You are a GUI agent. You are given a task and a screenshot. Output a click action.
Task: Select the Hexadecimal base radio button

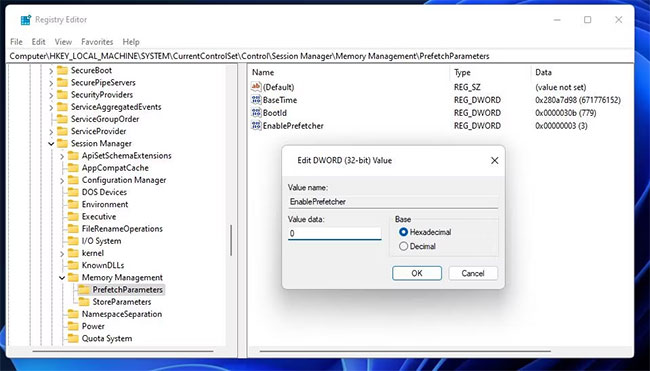403,232
